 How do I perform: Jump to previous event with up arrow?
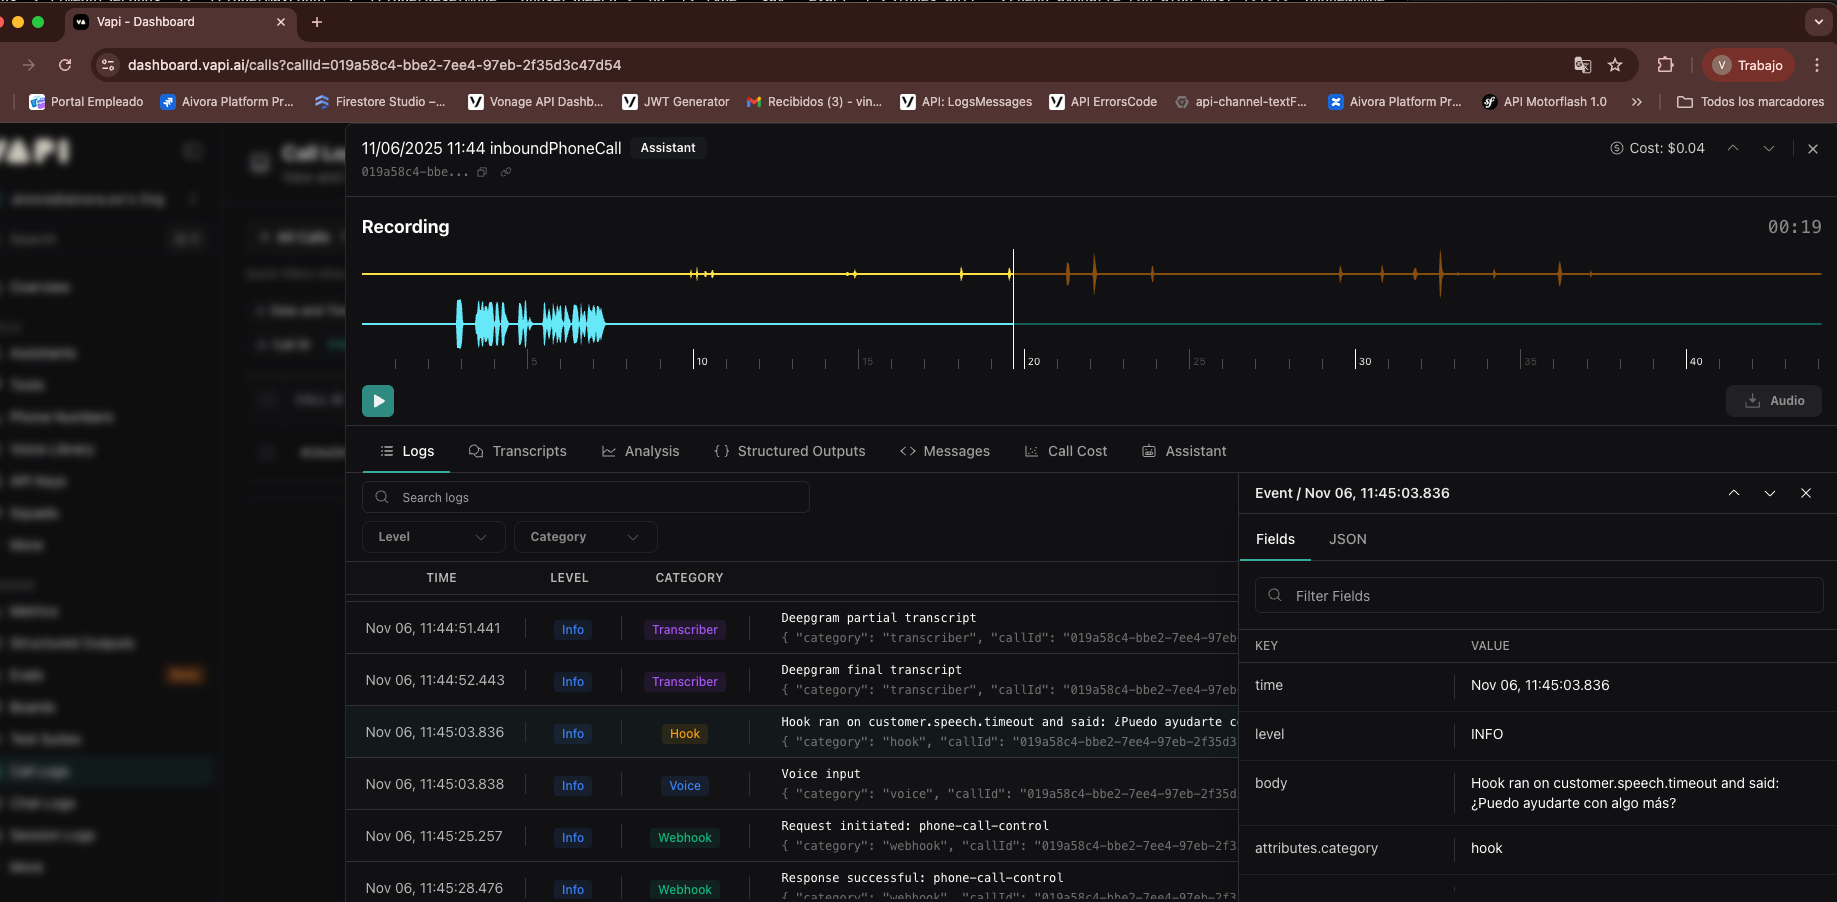pos(1734,493)
